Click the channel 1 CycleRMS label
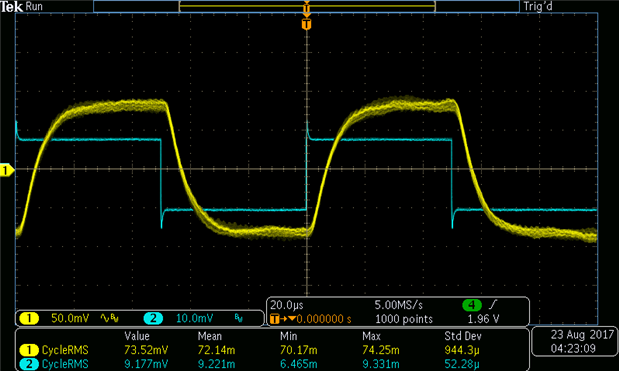Viewport: 619px width, 371px height. click(65, 350)
